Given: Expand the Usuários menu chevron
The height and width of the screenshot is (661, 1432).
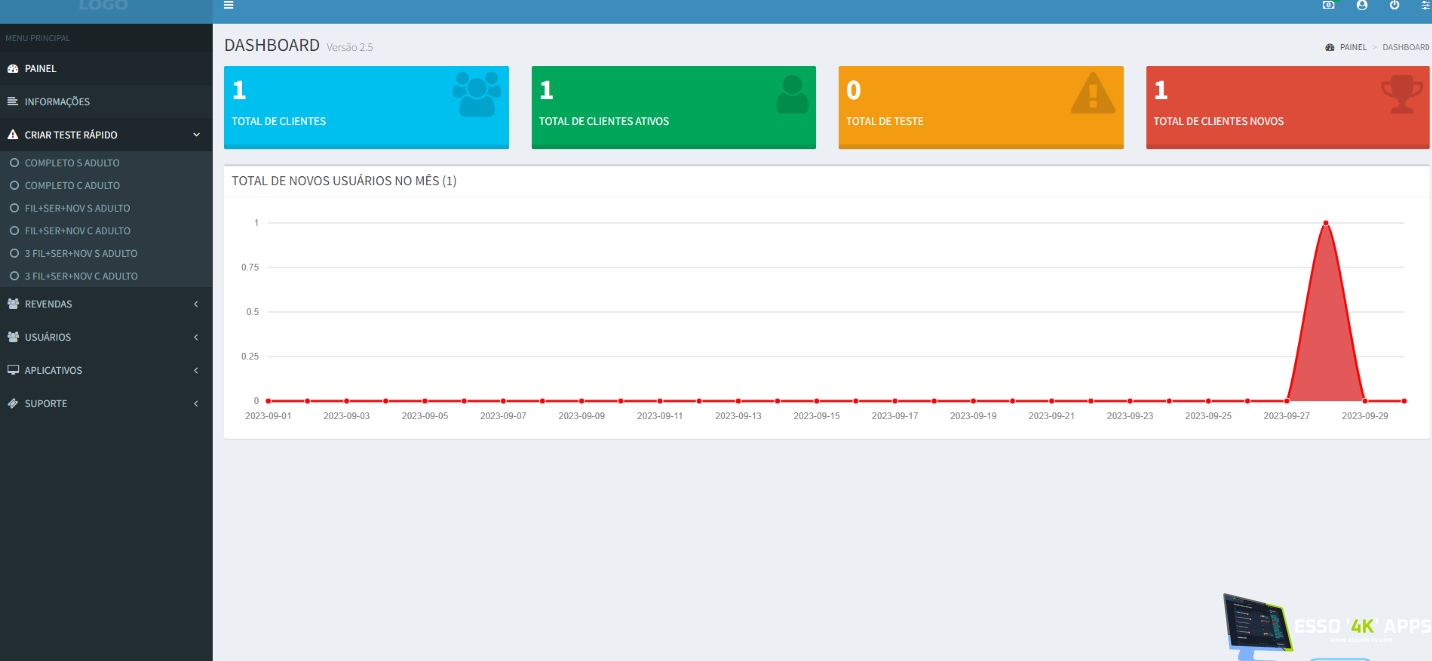Looking at the screenshot, I should (196, 338).
